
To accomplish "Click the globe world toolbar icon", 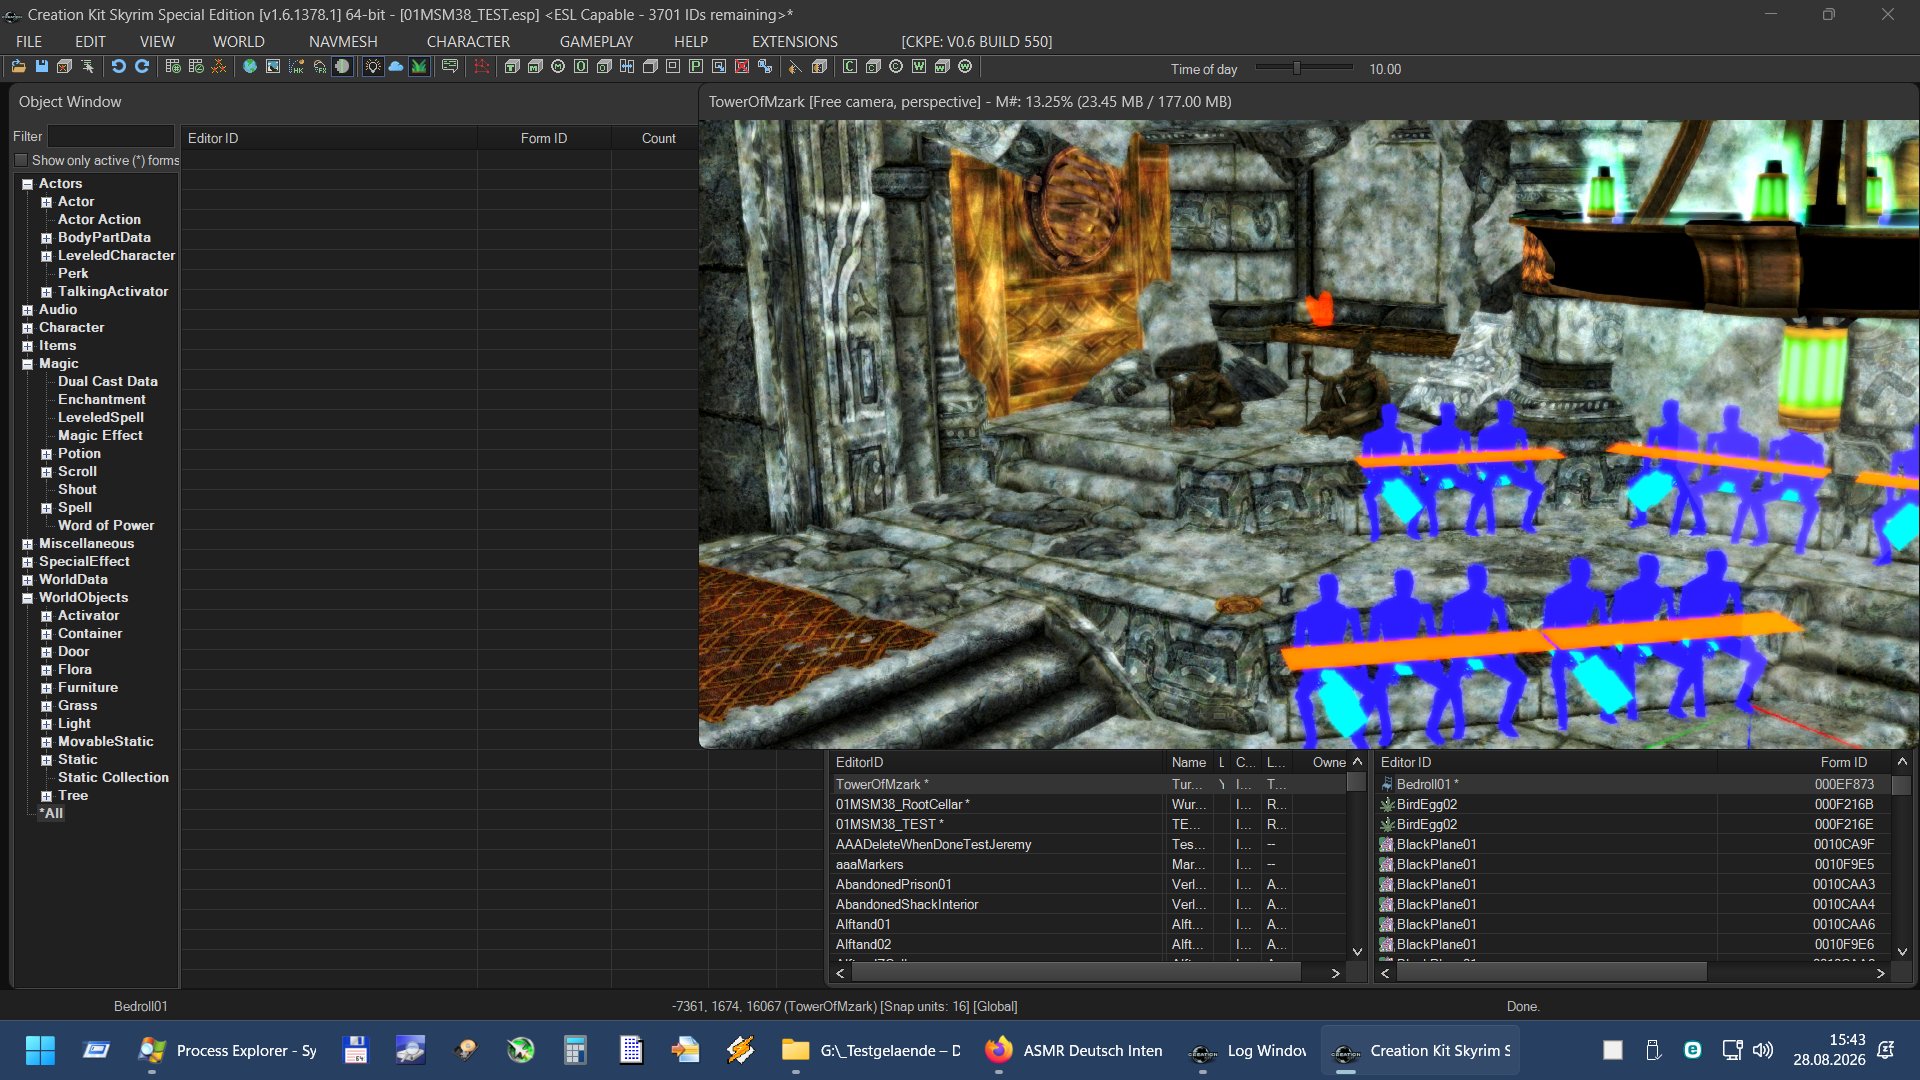I will coord(250,67).
